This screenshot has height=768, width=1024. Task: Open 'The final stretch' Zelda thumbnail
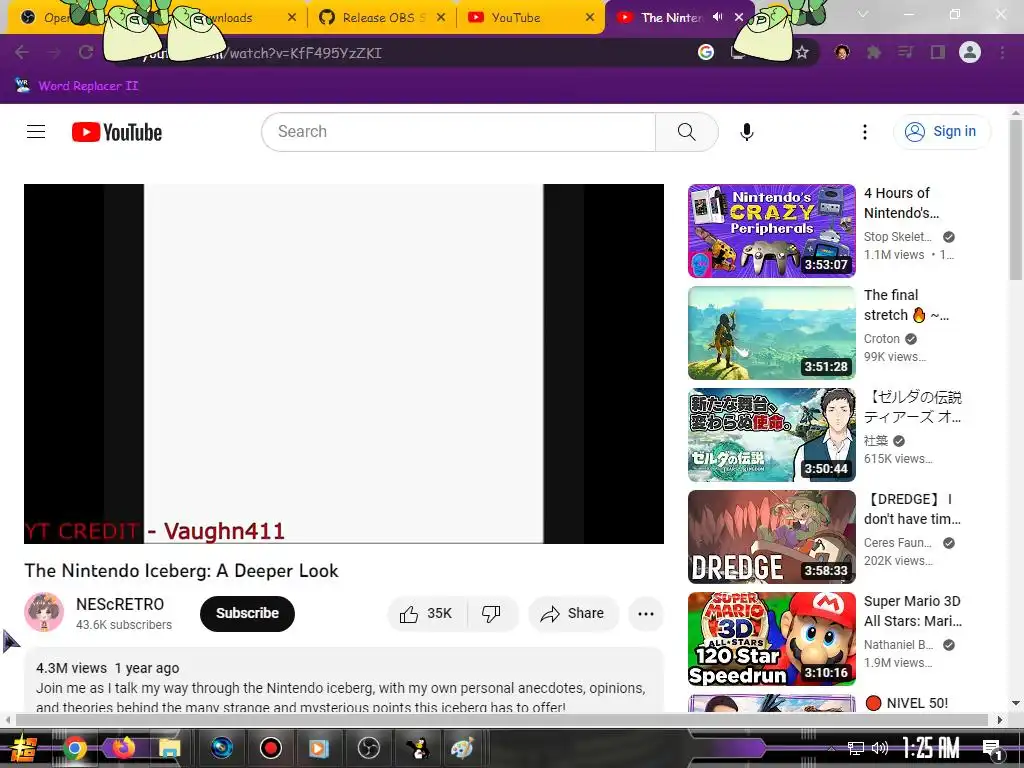[771, 333]
